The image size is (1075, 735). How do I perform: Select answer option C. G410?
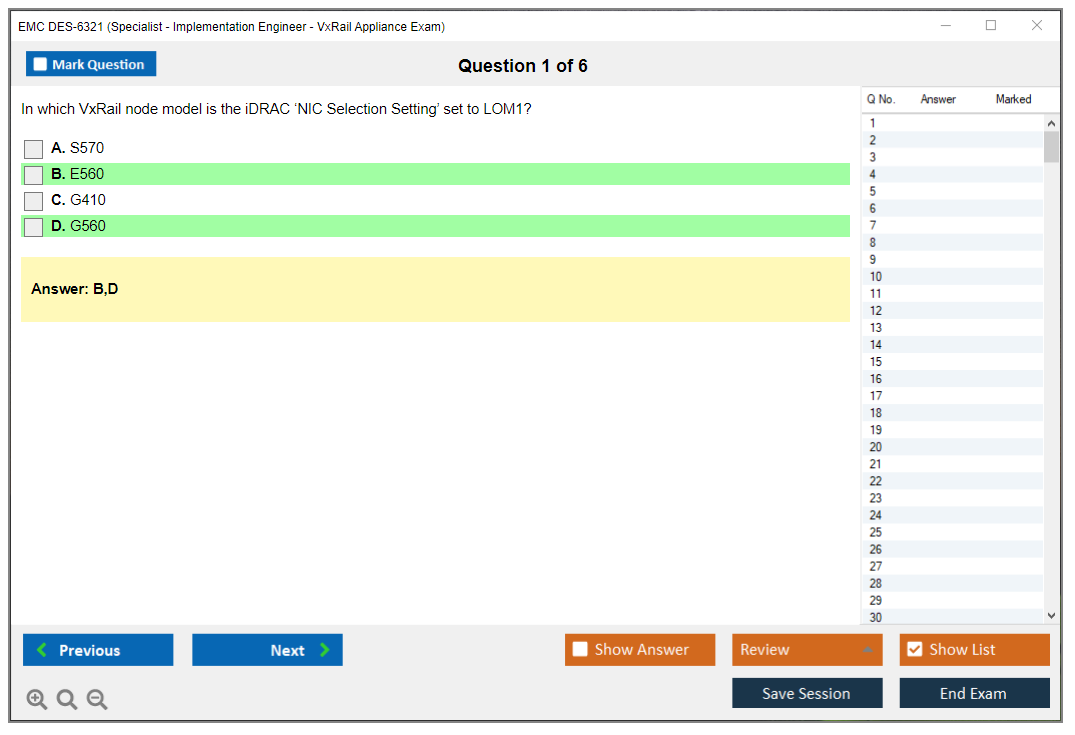point(34,201)
